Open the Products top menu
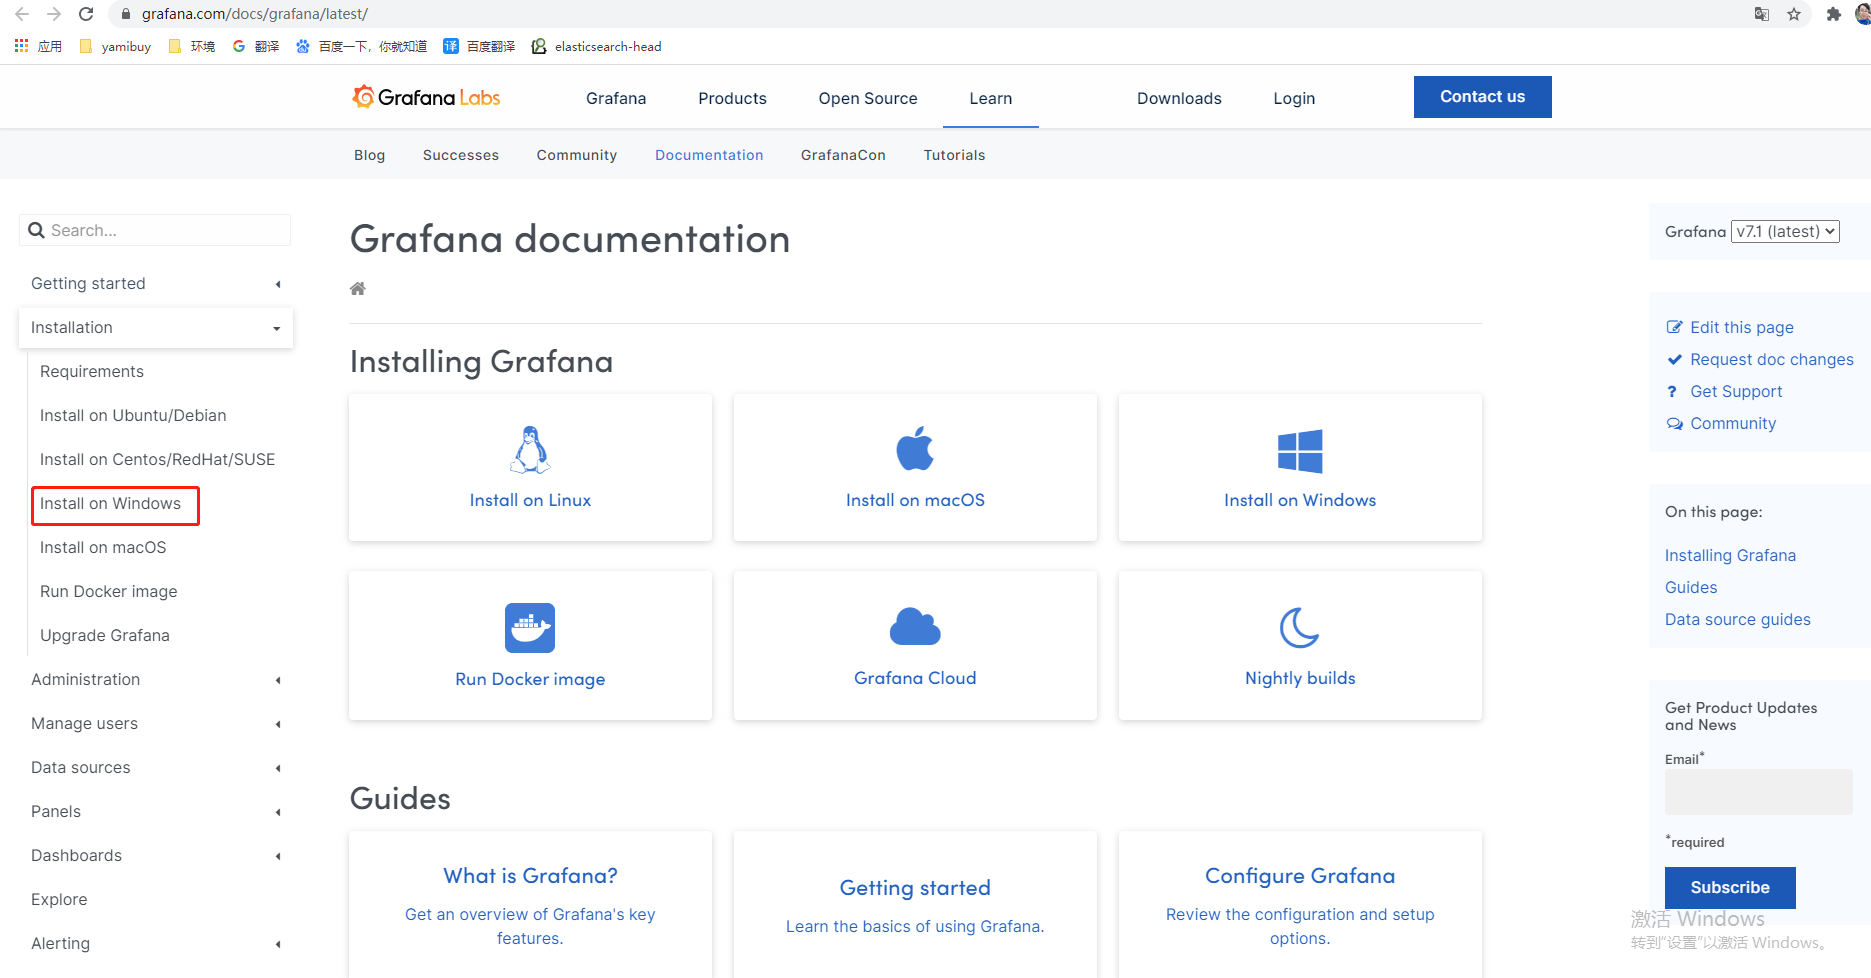Image resolution: width=1871 pixels, height=978 pixels. pyautogui.click(x=732, y=98)
